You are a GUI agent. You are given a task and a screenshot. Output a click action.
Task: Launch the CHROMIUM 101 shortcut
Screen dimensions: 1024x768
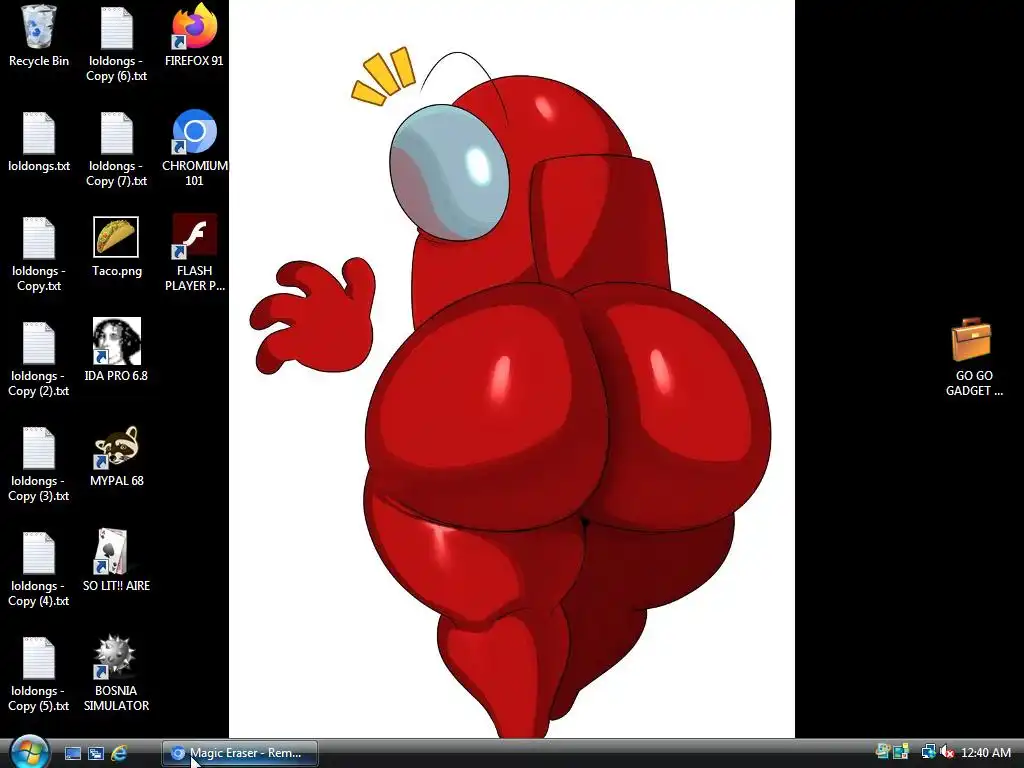(195, 148)
